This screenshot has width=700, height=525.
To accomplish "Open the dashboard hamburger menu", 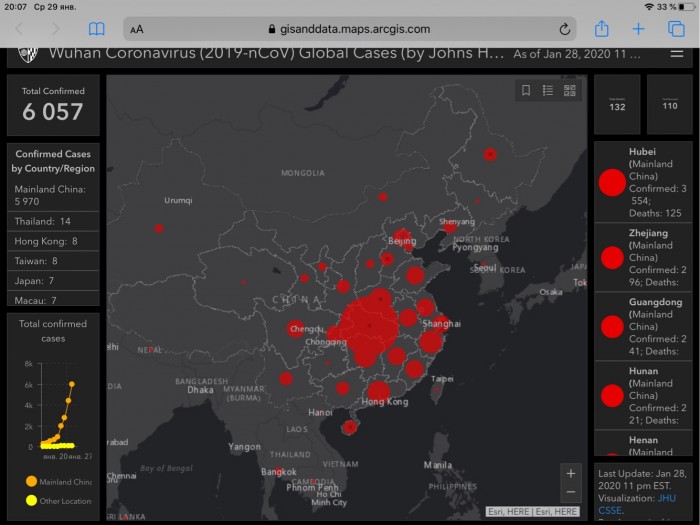I will click(677, 54).
